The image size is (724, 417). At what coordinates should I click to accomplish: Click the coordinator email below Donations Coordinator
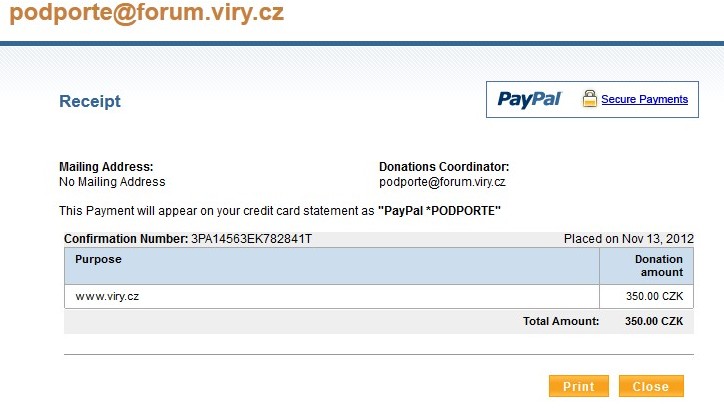pos(442,182)
